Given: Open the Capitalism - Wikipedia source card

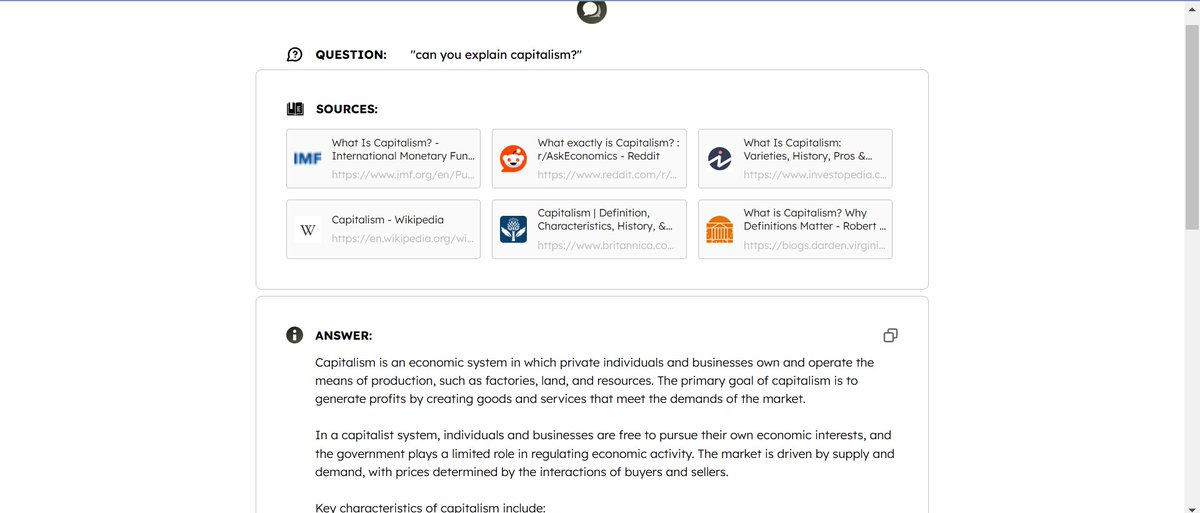Looking at the screenshot, I should coord(383,229).
